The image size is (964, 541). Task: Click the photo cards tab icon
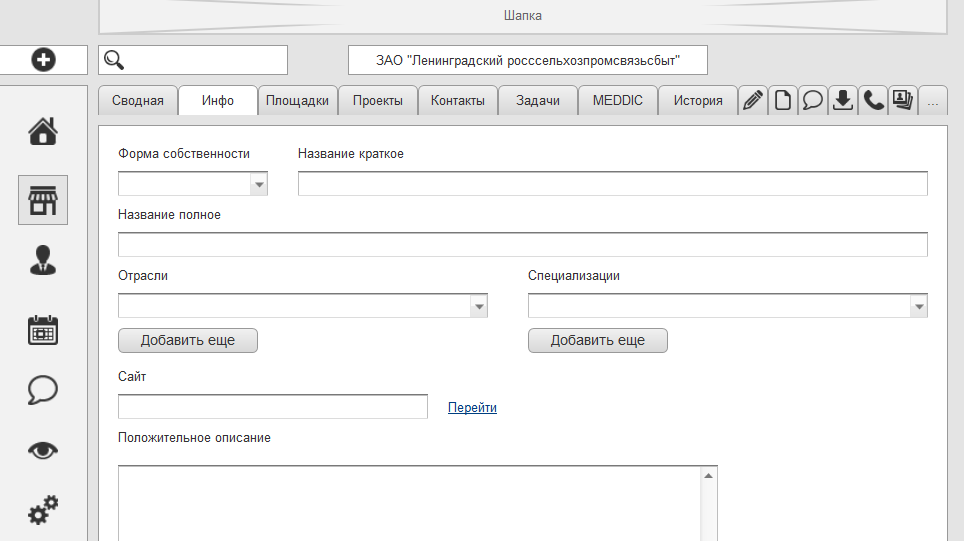(x=903, y=100)
